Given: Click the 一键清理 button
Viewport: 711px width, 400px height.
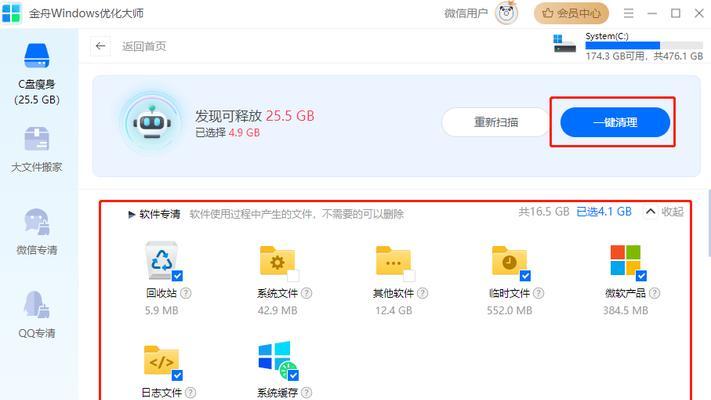Looking at the screenshot, I should pyautogui.click(x=615, y=122).
